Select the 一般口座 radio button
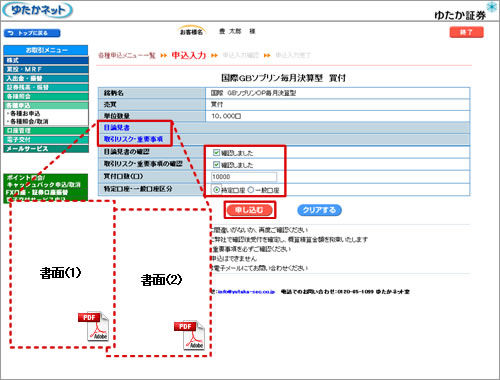The height and width of the screenshot is (380, 500). click(x=251, y=190)
